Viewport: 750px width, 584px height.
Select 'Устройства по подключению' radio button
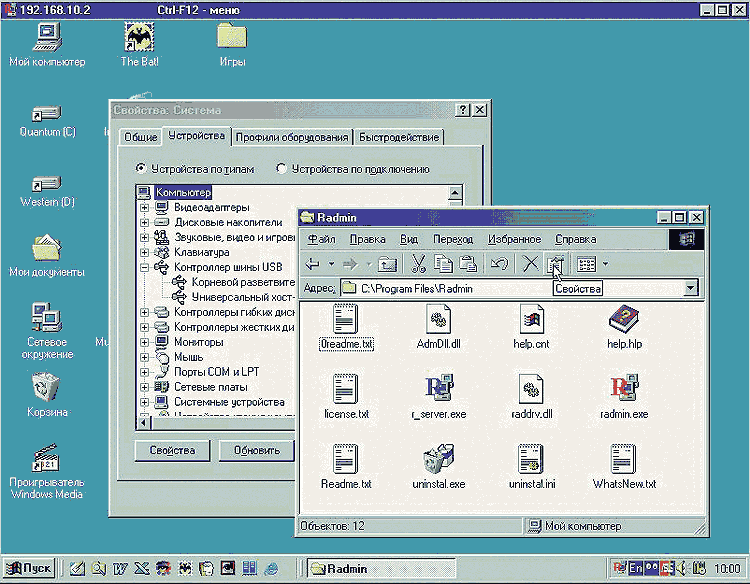tap(281, 169)
